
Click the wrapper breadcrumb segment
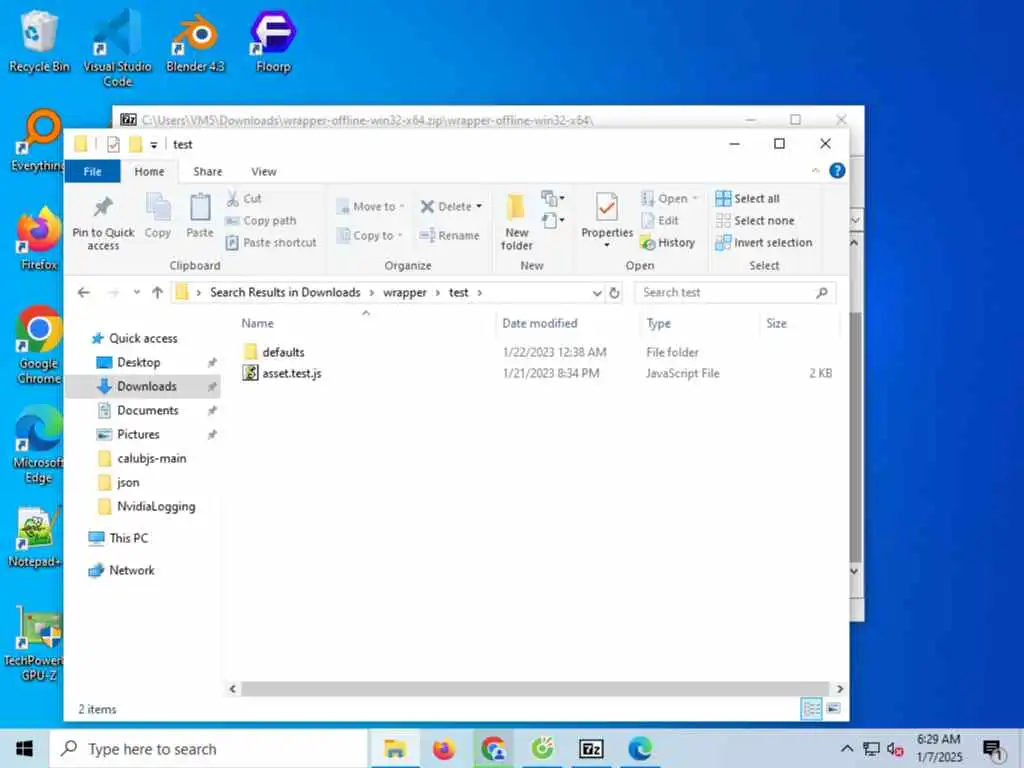[404, 293]
